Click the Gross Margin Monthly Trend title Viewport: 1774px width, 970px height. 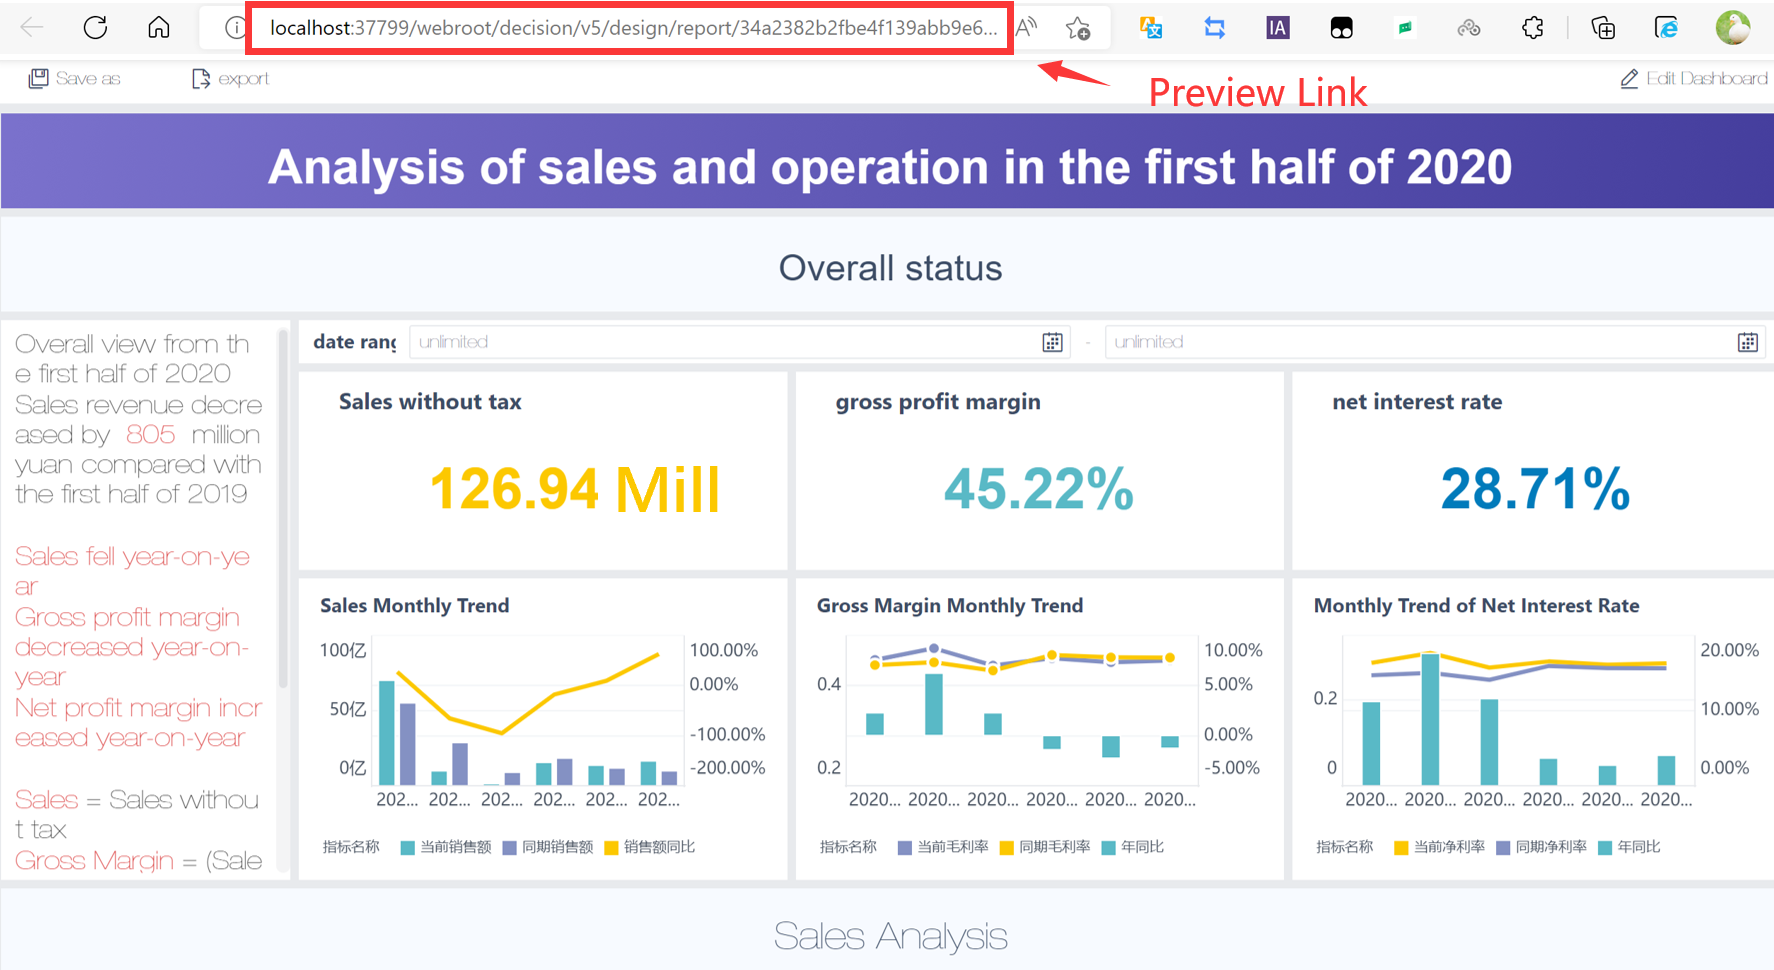[950, 605]
